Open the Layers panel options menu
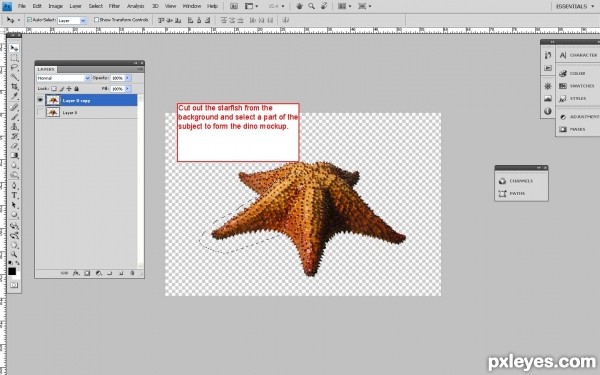The image size is (600, 375). click(140, 69)
